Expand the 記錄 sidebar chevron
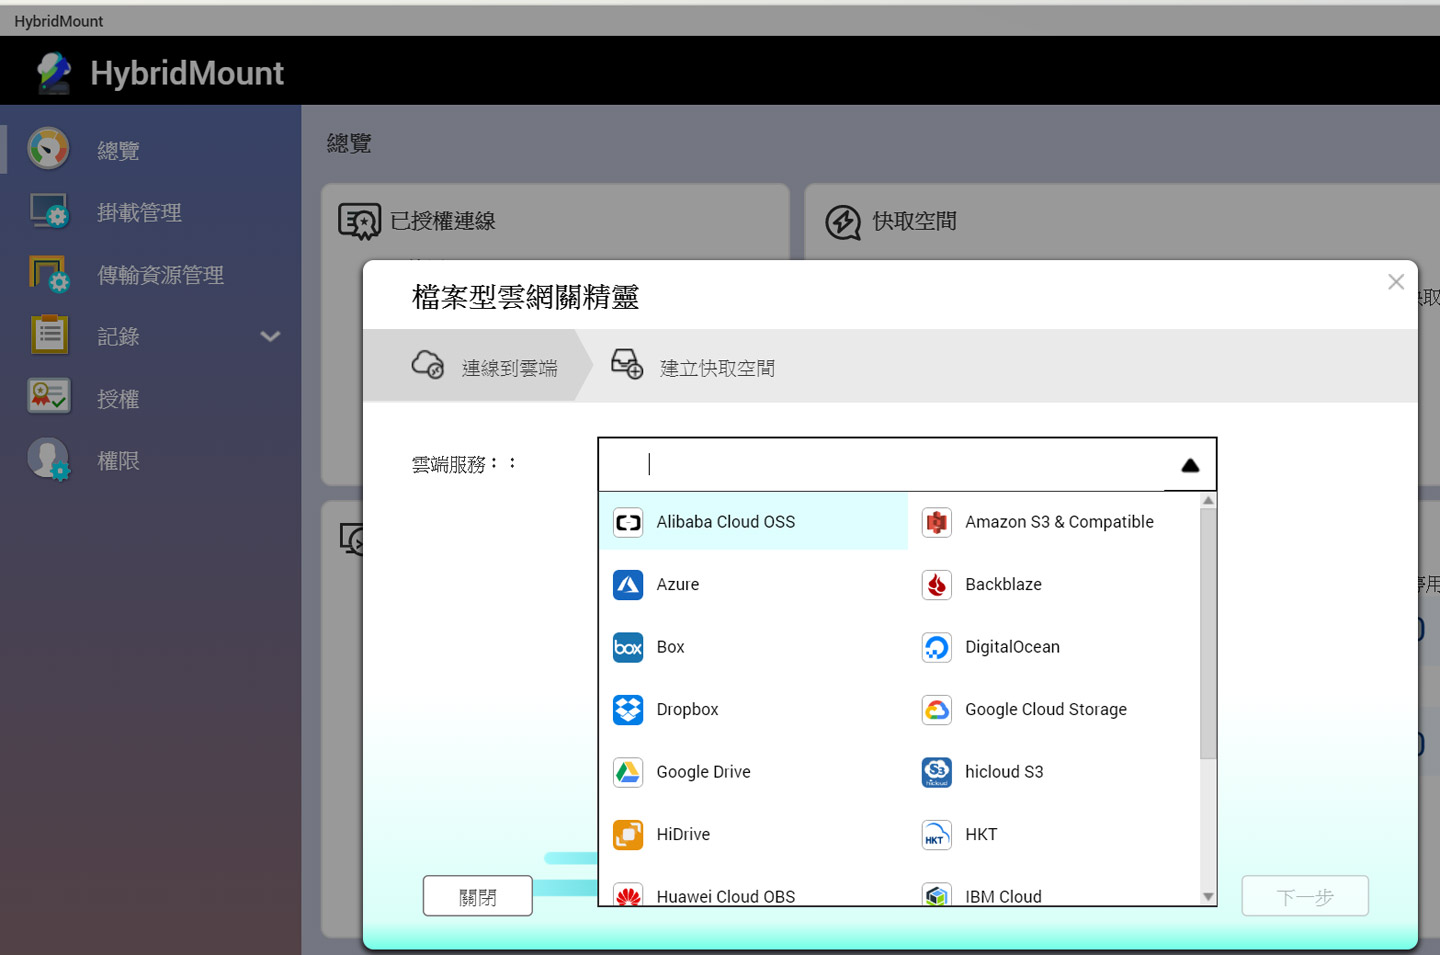The width and height of the screenshot is (1440, 955). pyautogui.click(x=270, y=337)
